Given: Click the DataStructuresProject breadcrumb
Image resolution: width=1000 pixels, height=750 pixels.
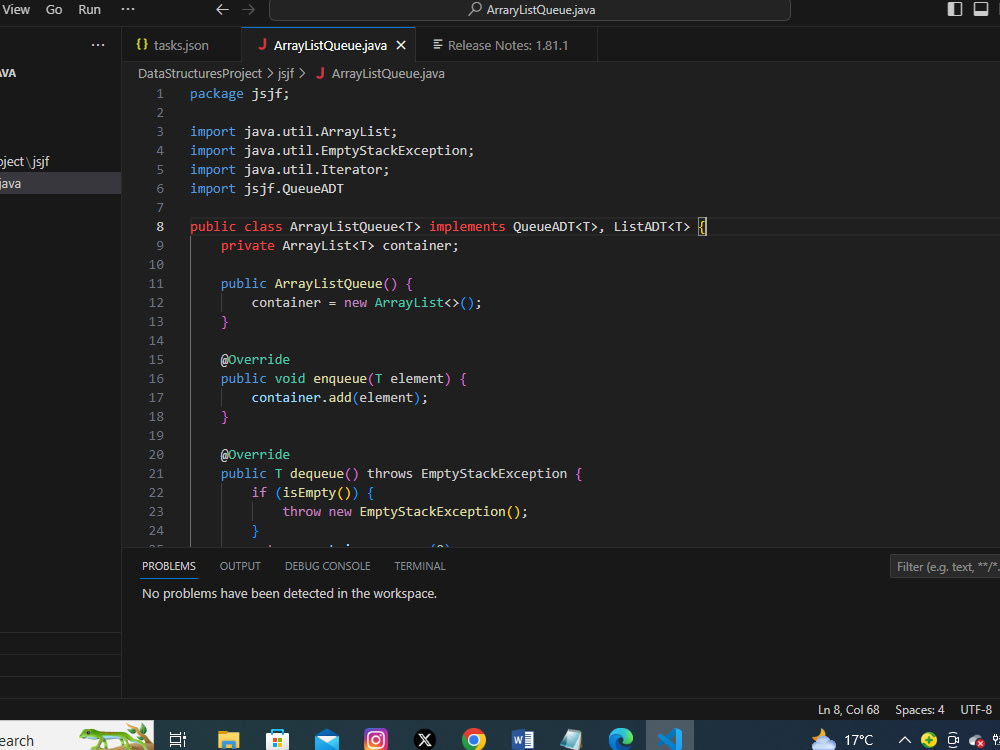Looking at the screenshot, I should point(200,74).
